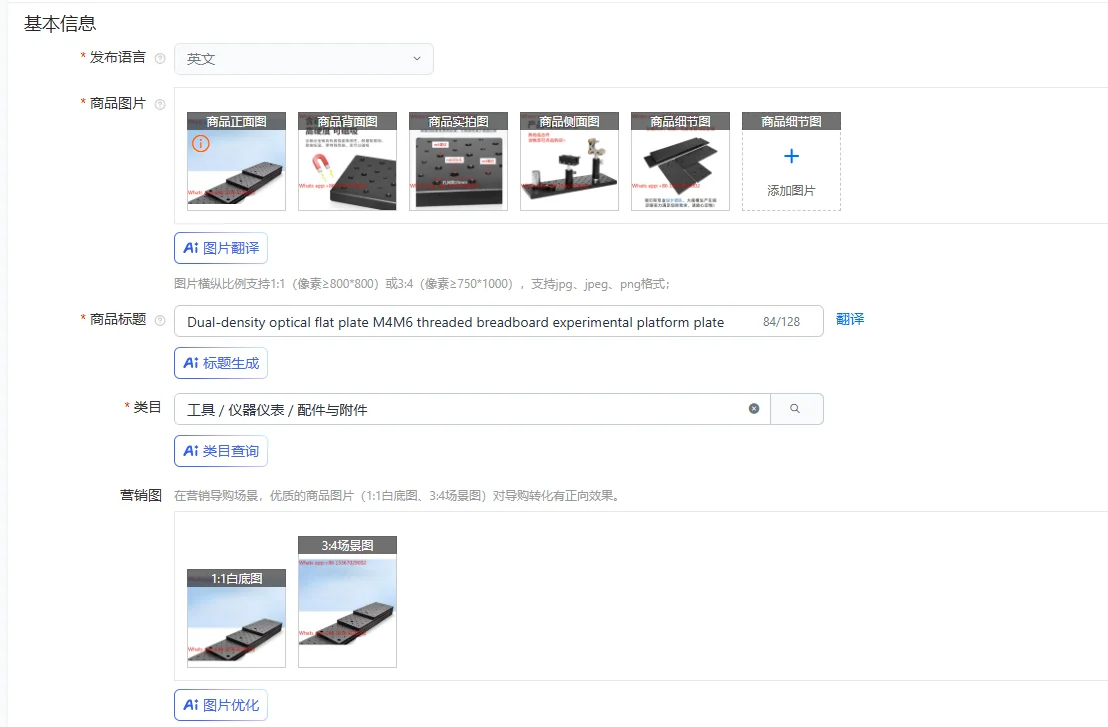
Task: Select the 商品正面图 thumbnail
Action: tap(236, 161)
